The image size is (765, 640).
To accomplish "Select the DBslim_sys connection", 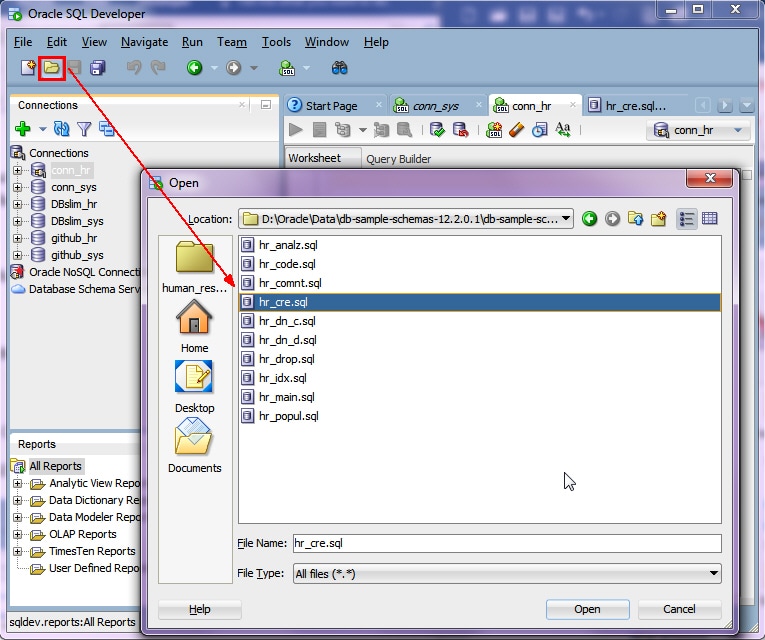I will [77, 221].
